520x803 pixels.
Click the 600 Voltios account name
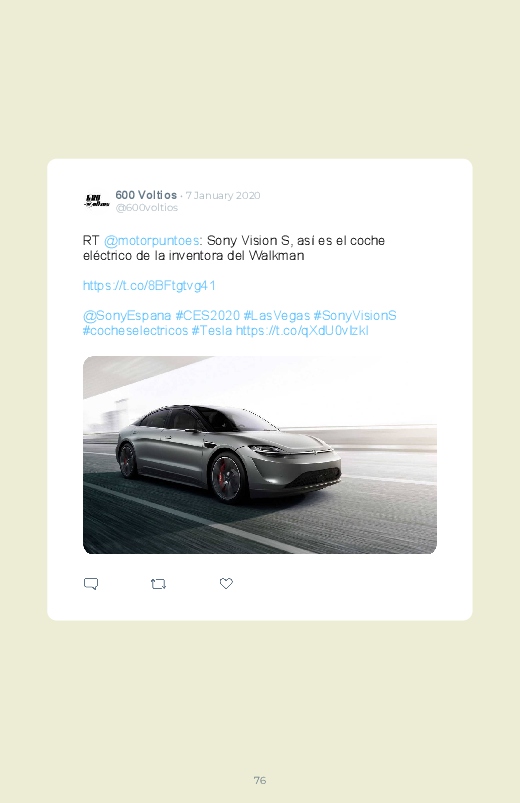(x=146, y=195)
